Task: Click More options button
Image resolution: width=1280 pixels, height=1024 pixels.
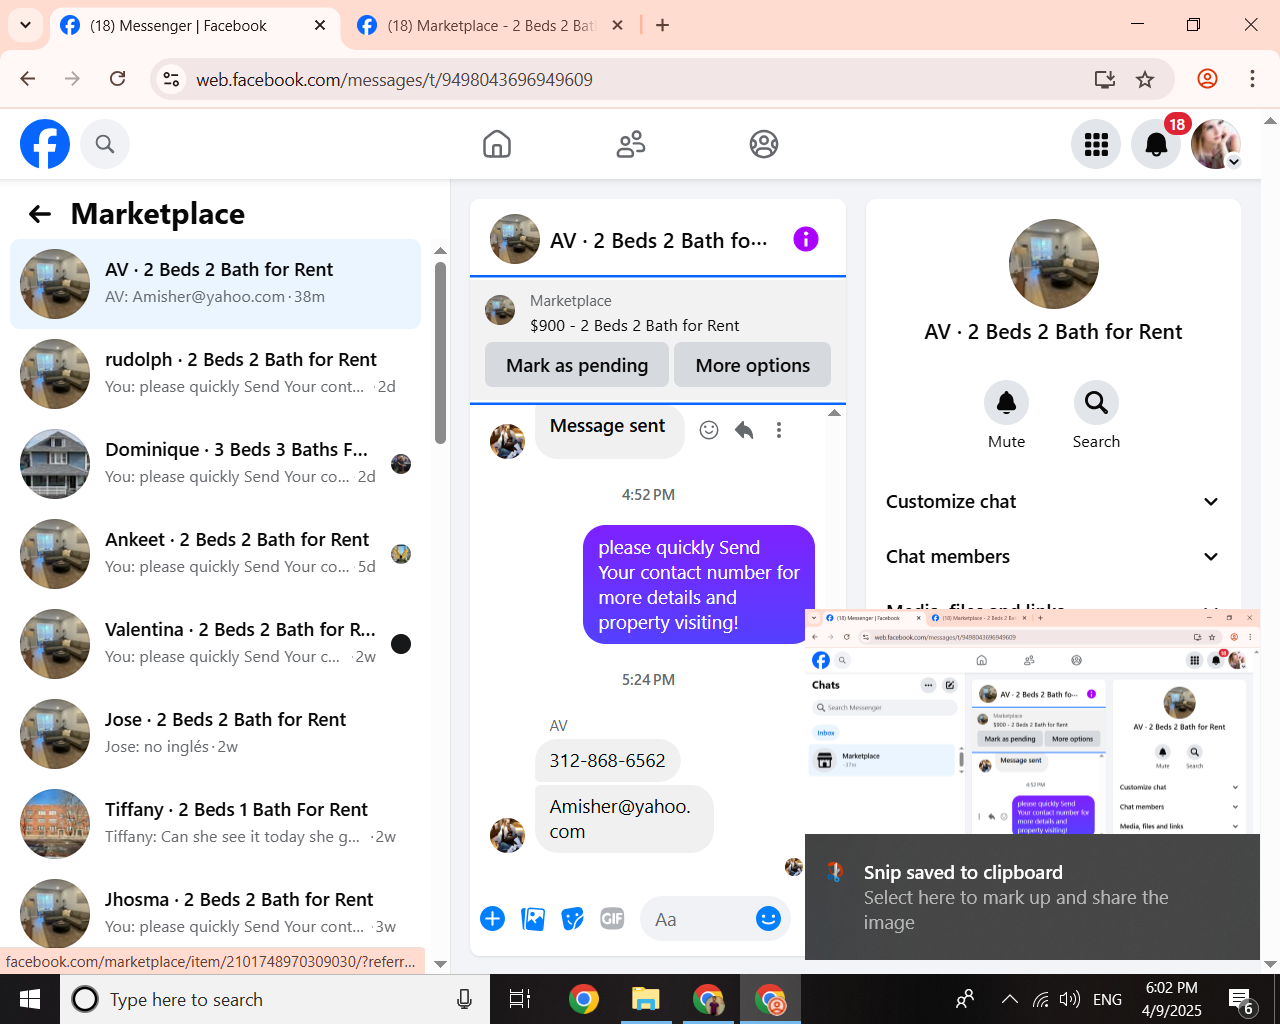Action: click(753, 365)
